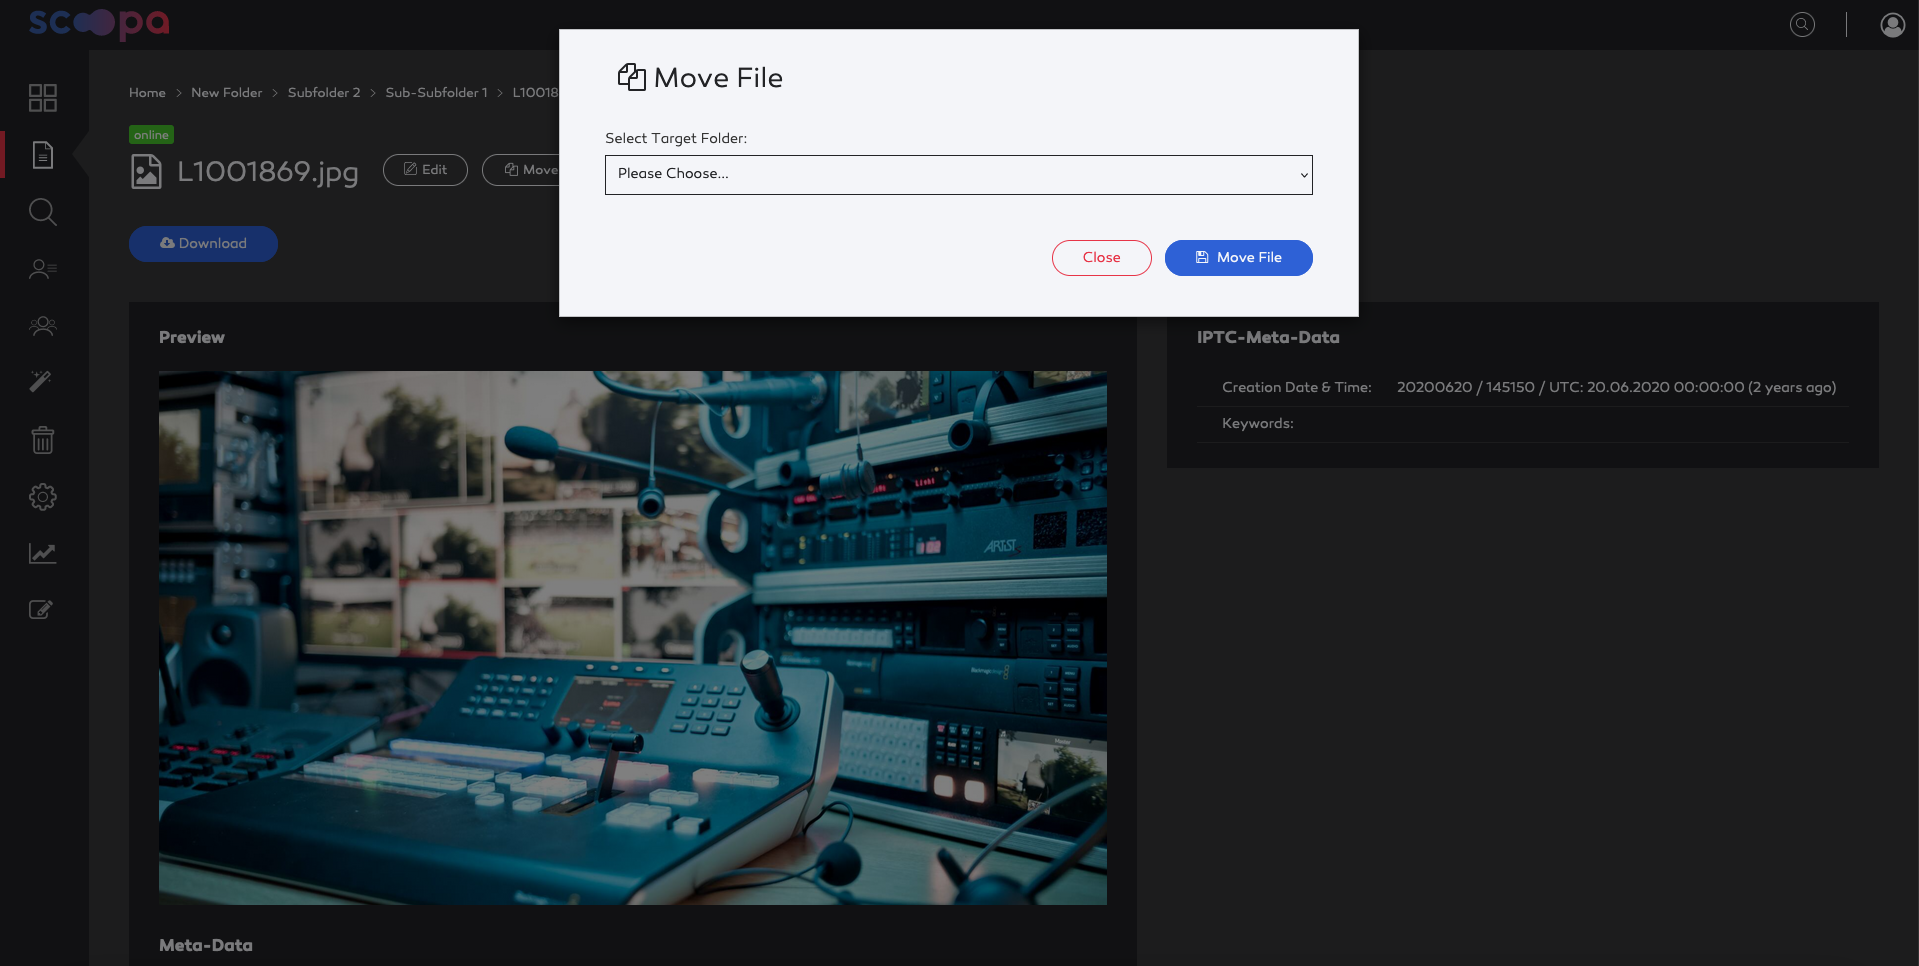This screenshot has height=966, width=1919.
Task: Confirm with the blue Move File button
Action: [x=1239, y=258]
